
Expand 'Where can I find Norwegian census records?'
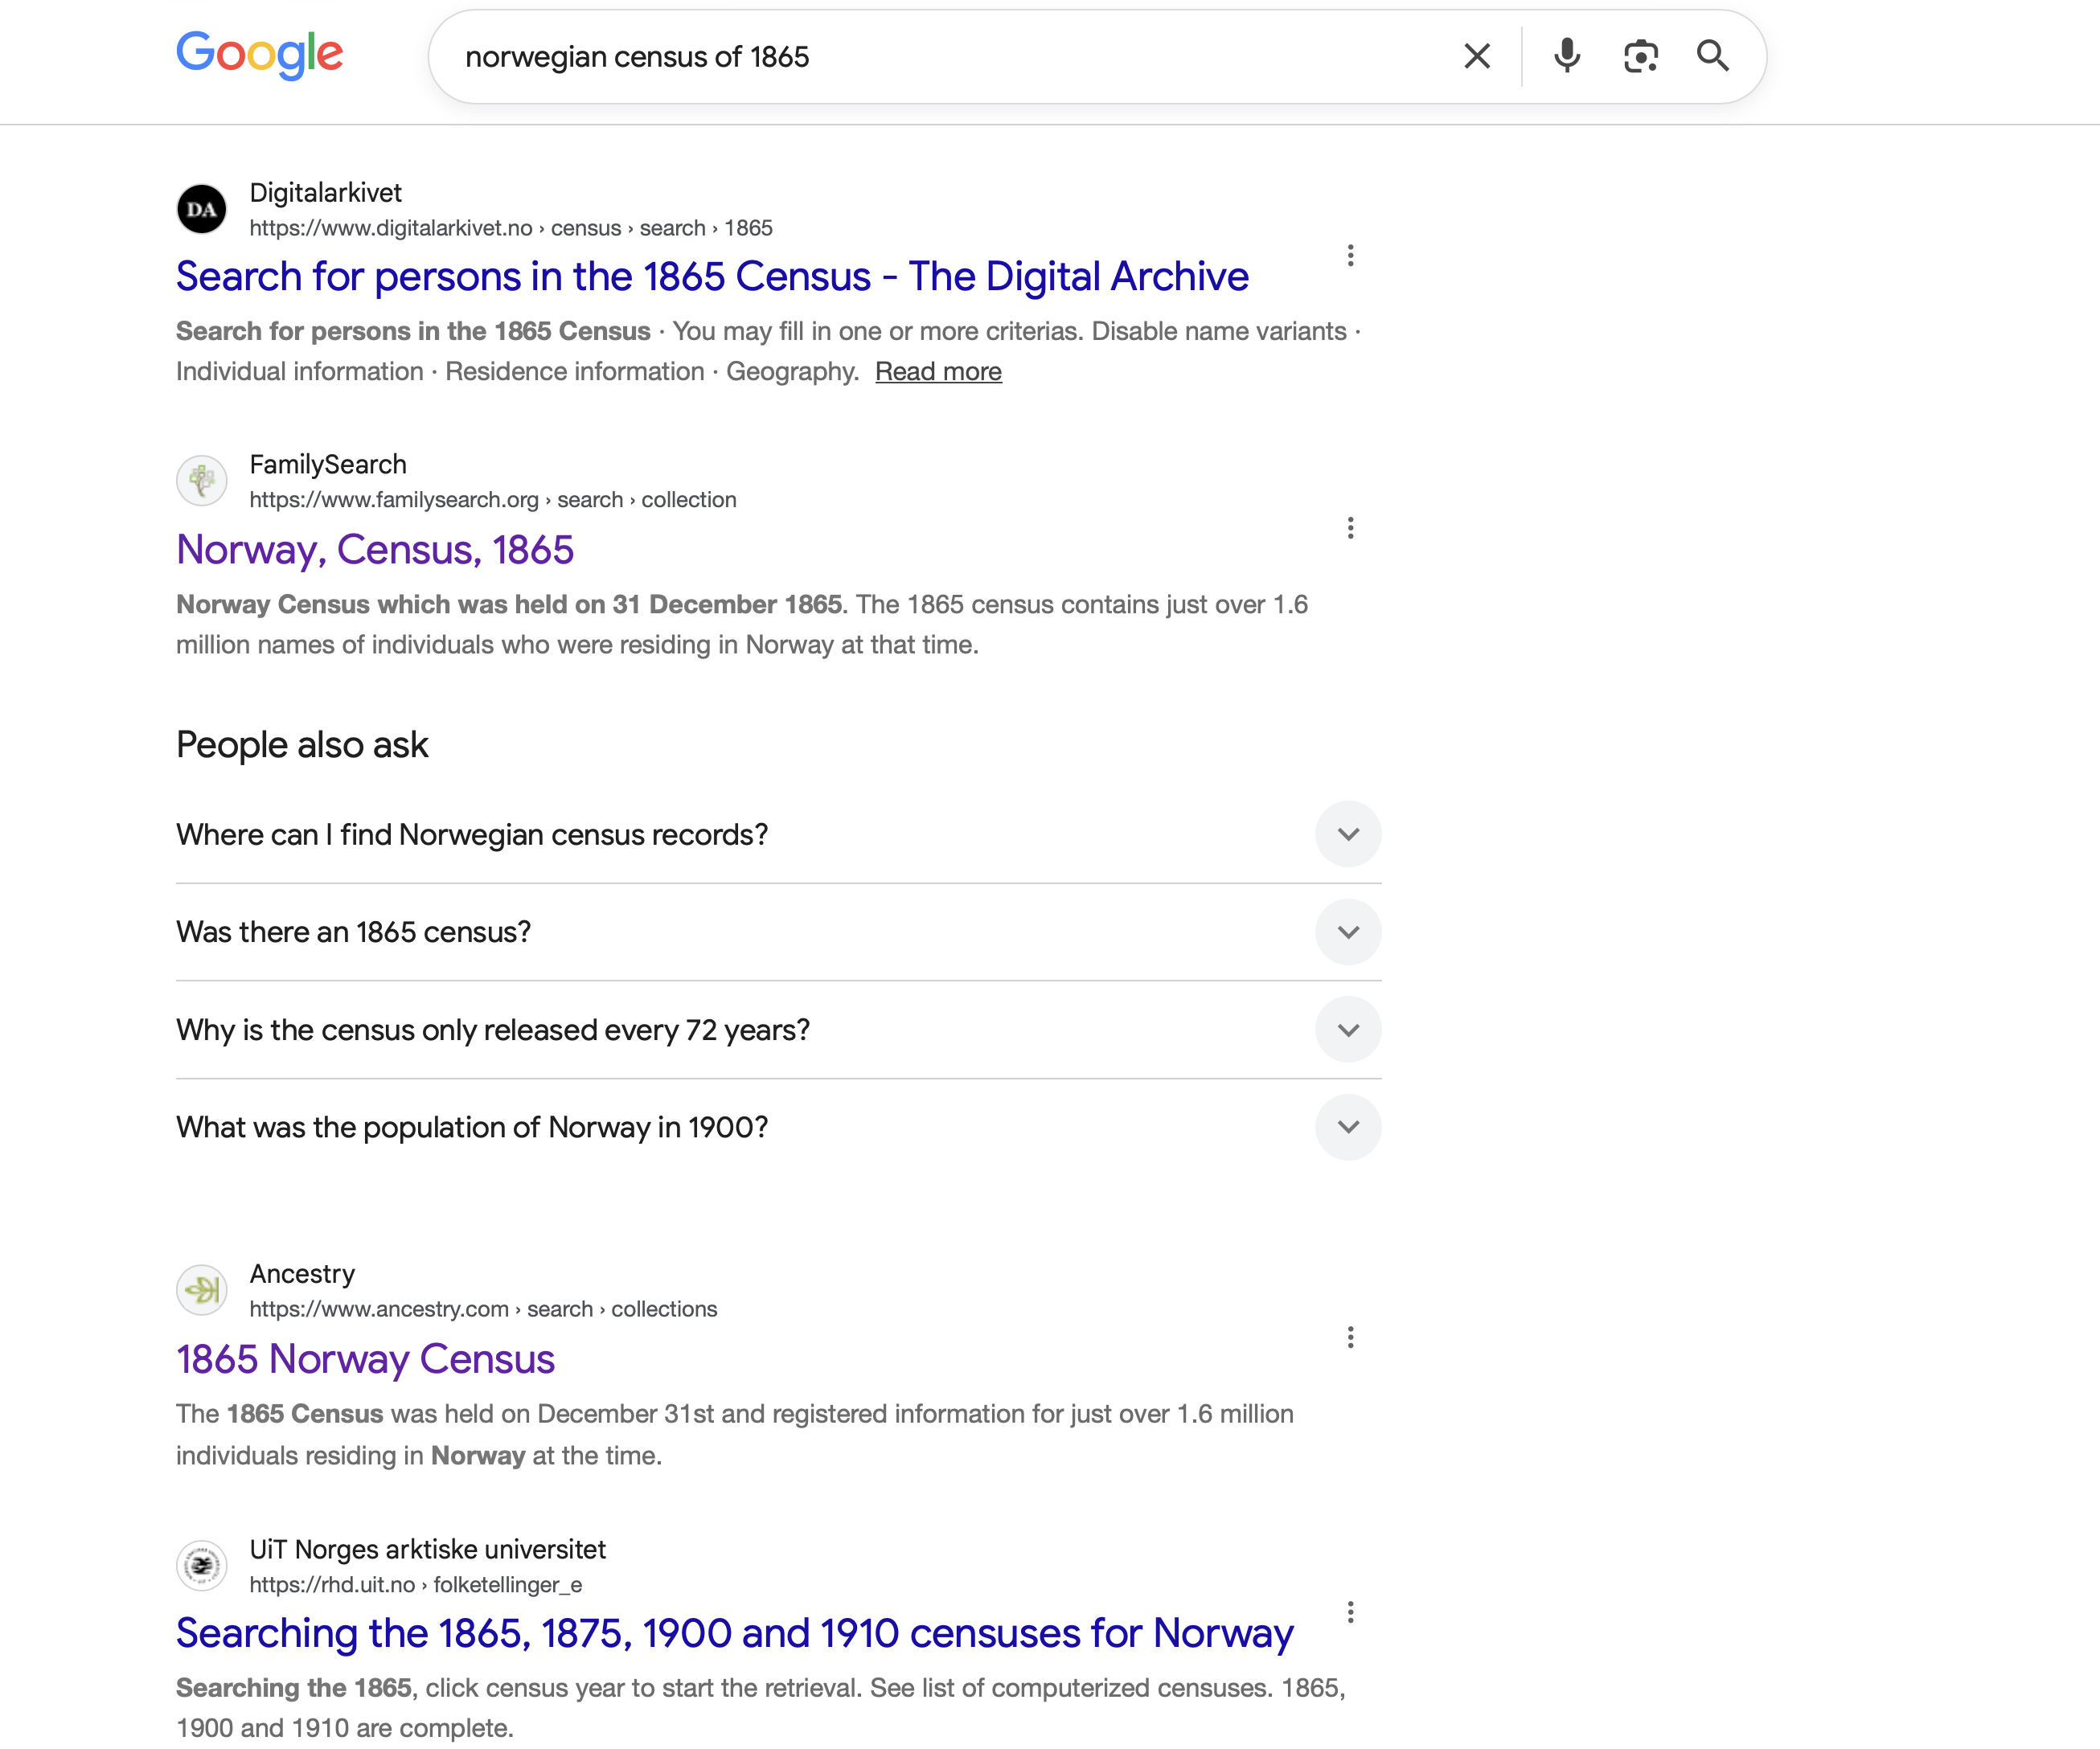coord(778,834)
